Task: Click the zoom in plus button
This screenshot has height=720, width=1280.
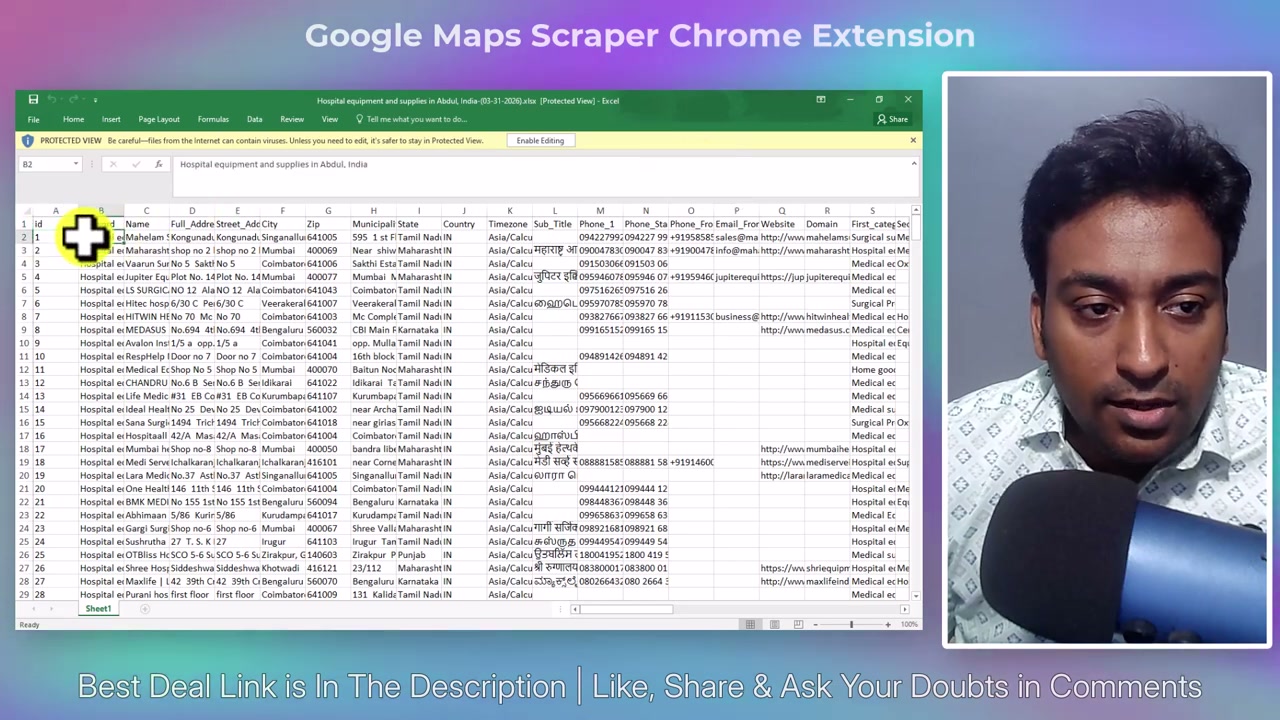Action: [x=887, y=625]
